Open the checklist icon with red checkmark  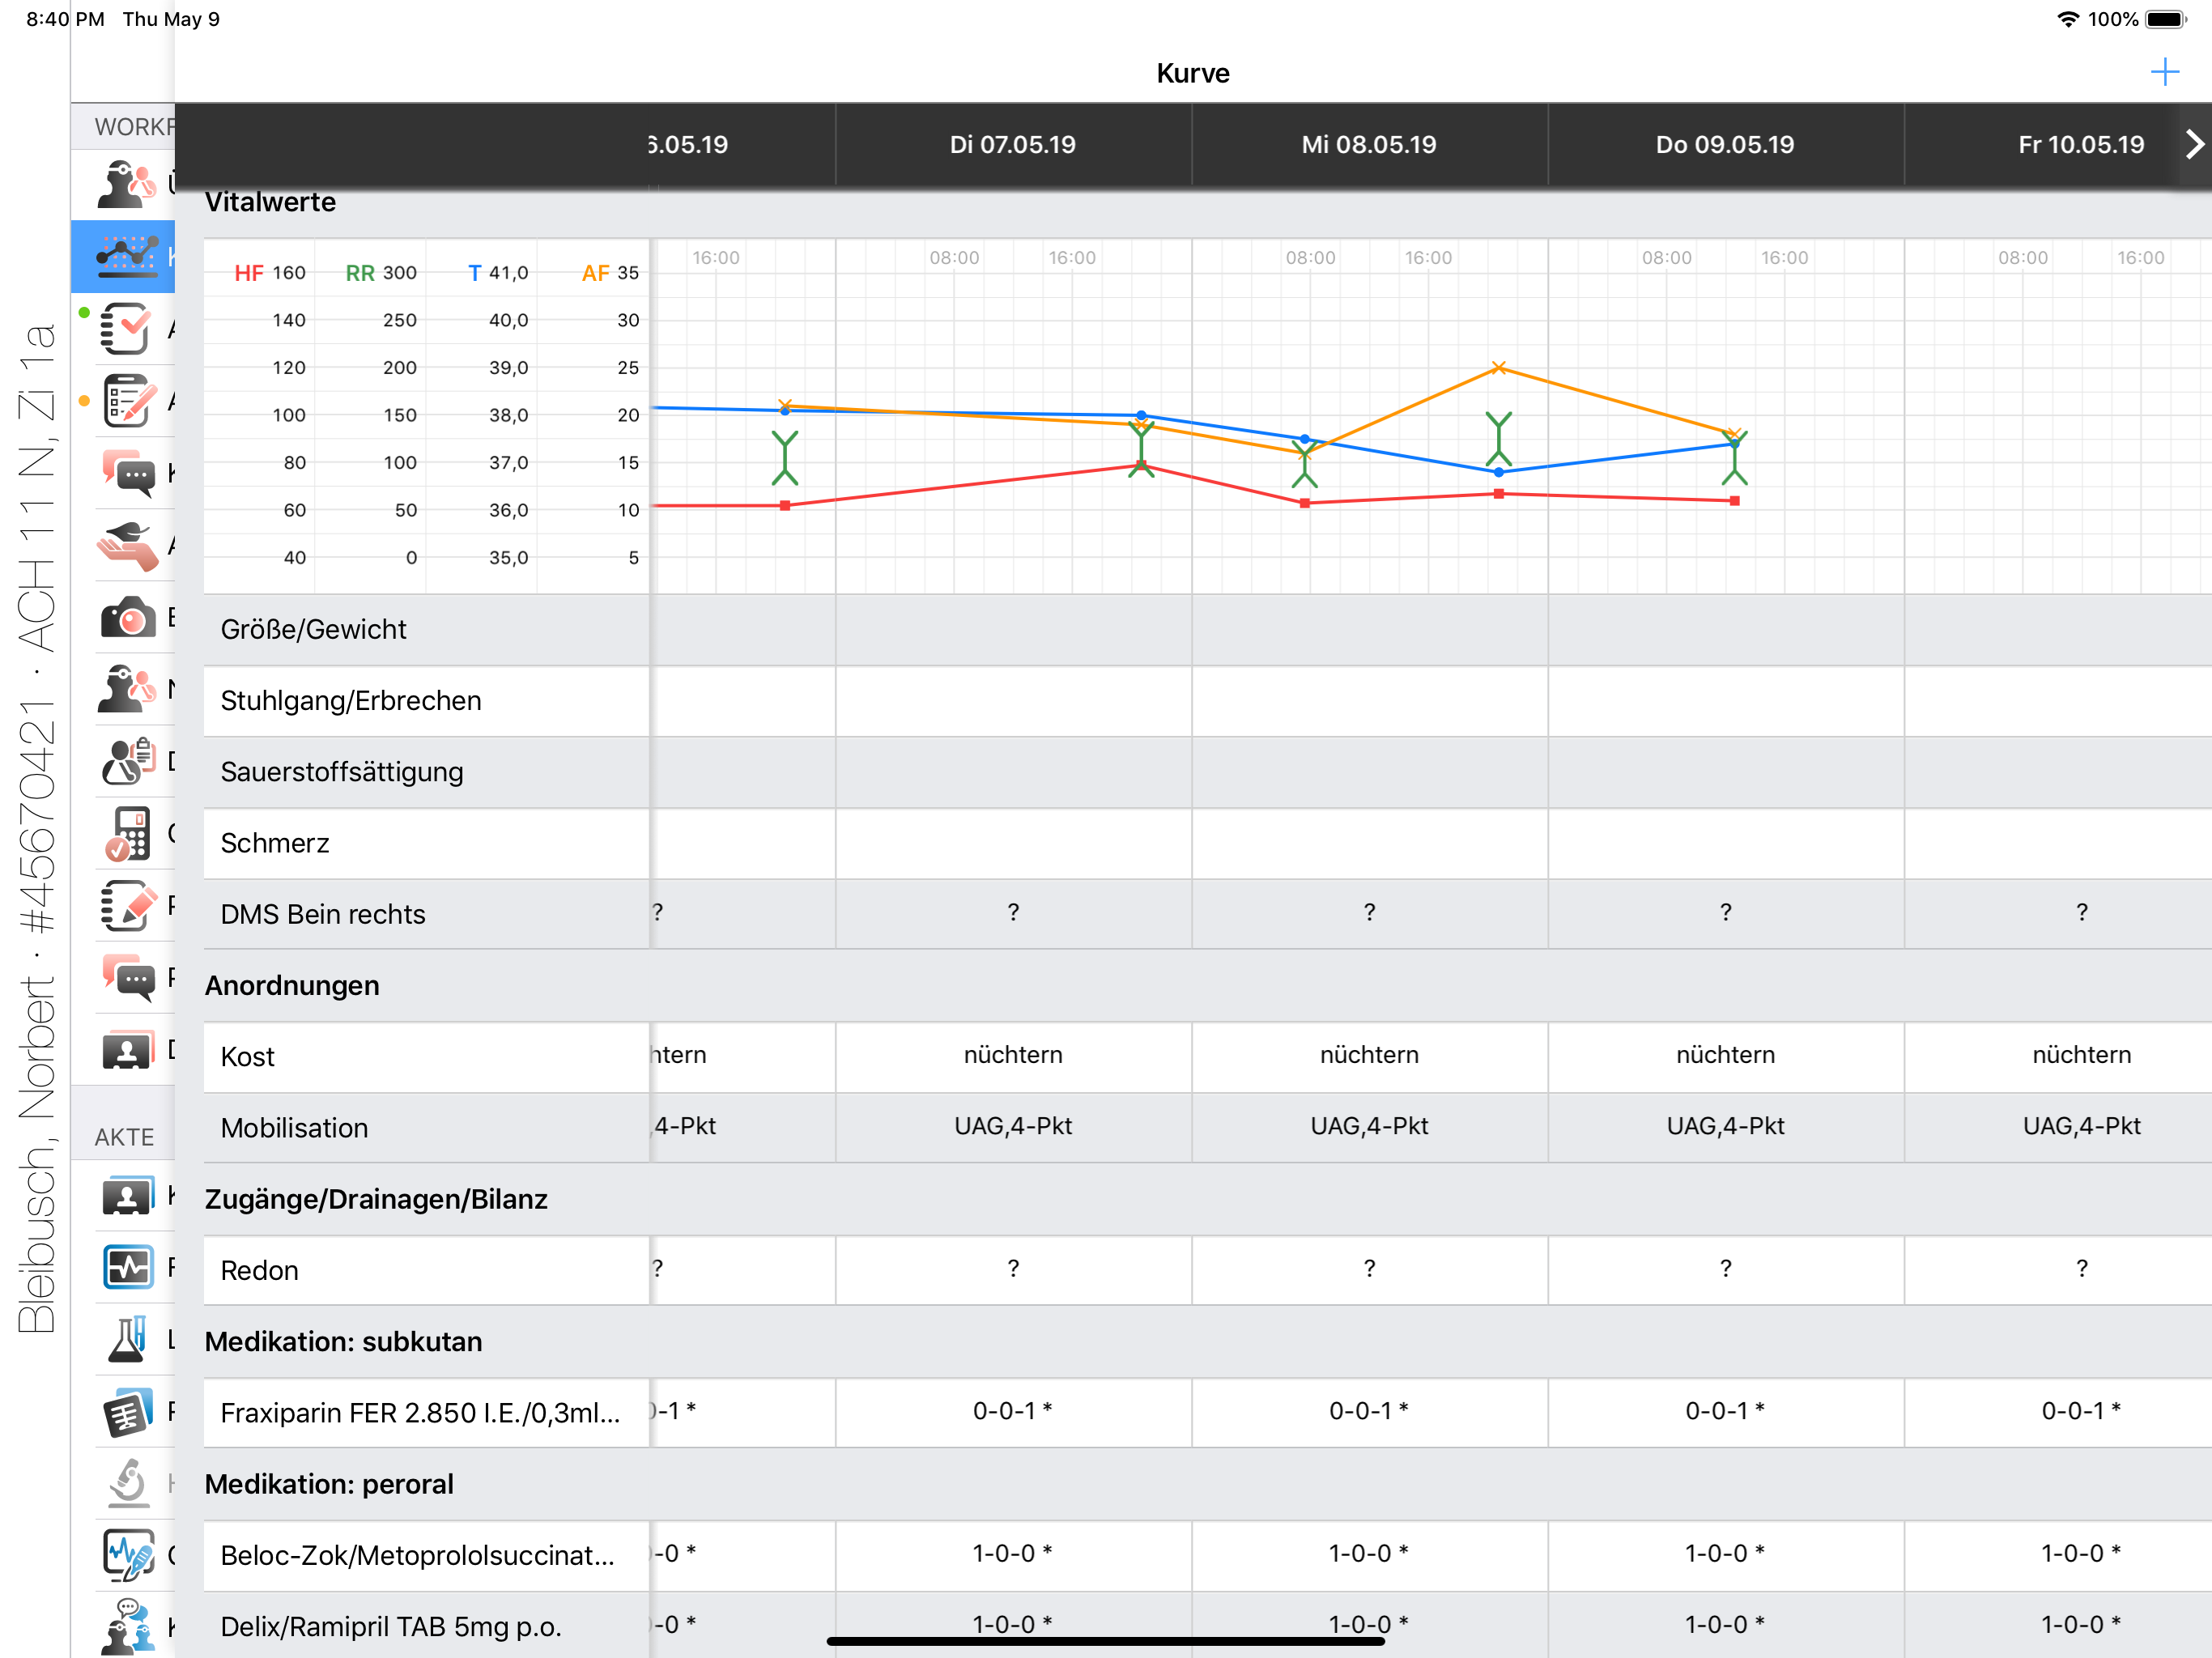point(127,328)
